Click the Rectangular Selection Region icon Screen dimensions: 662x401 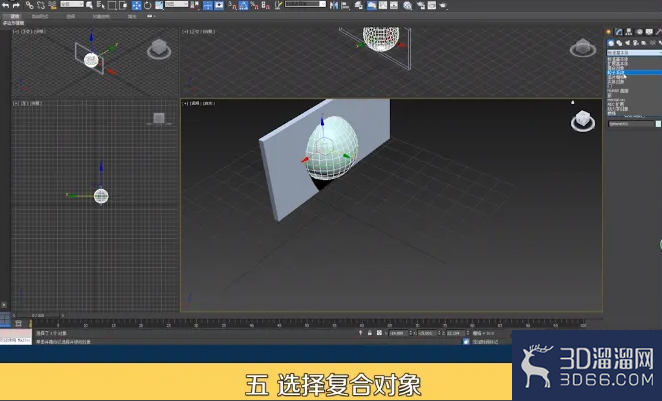point(112,5)
